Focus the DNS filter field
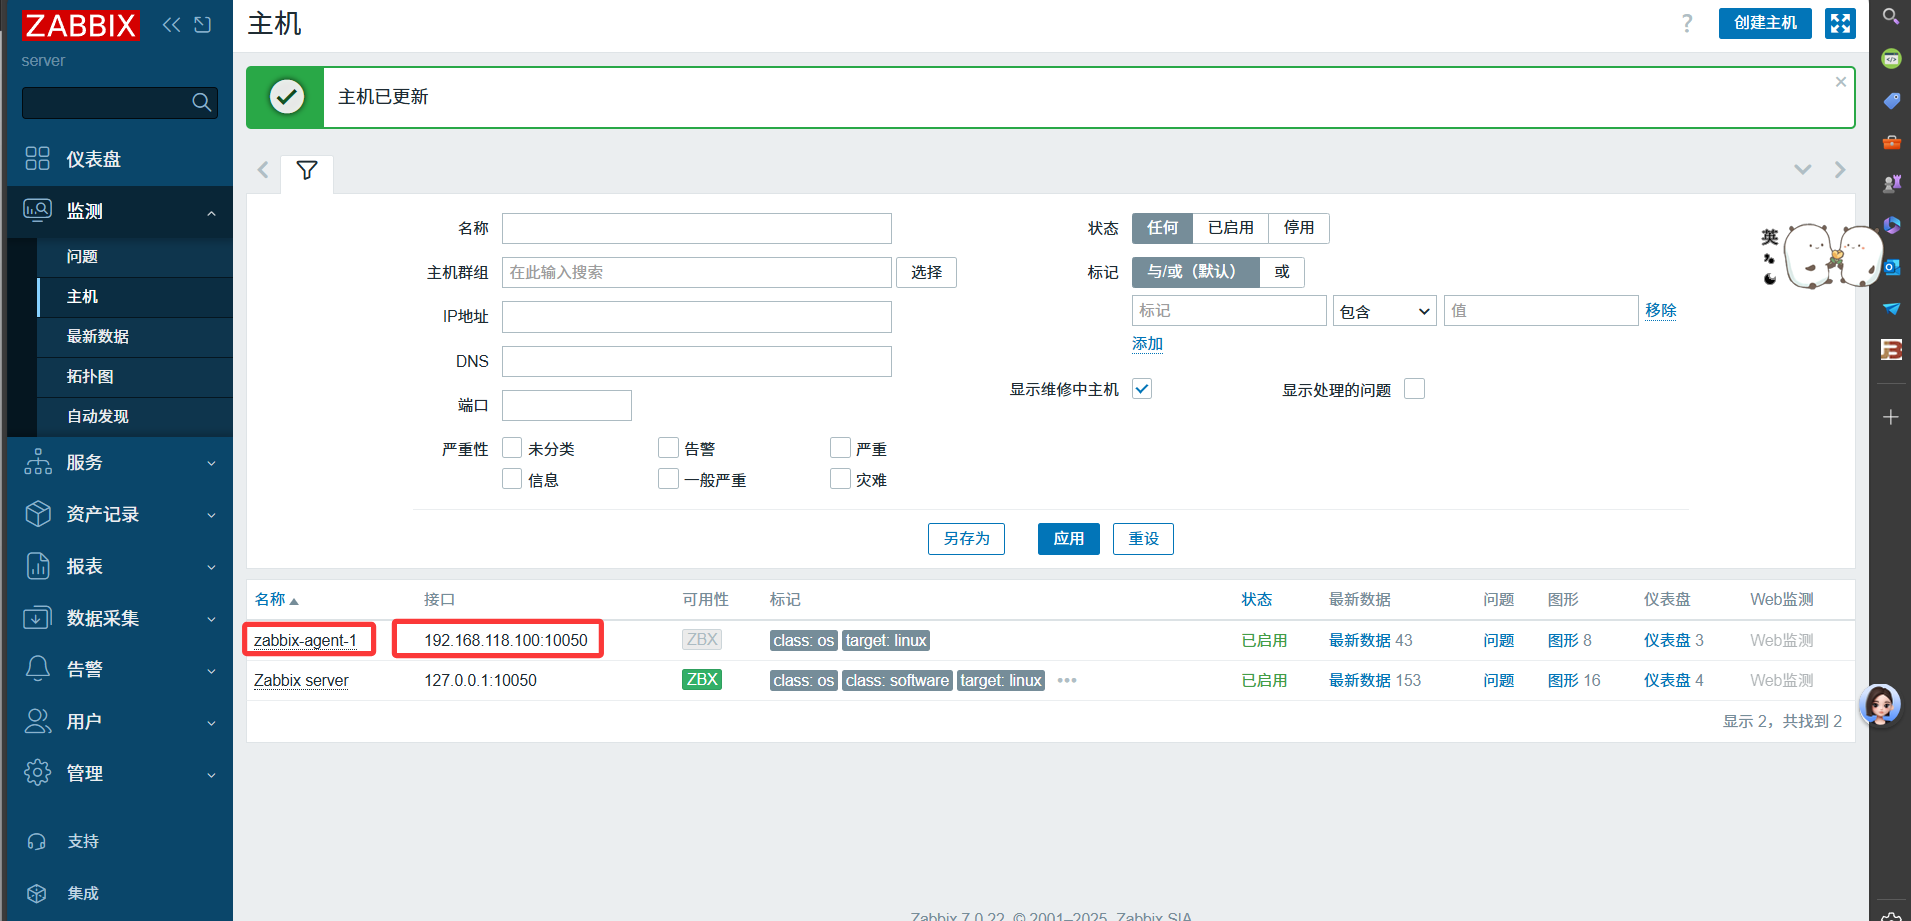This screenshot has width=1911, height=921. tap(697, 361)
